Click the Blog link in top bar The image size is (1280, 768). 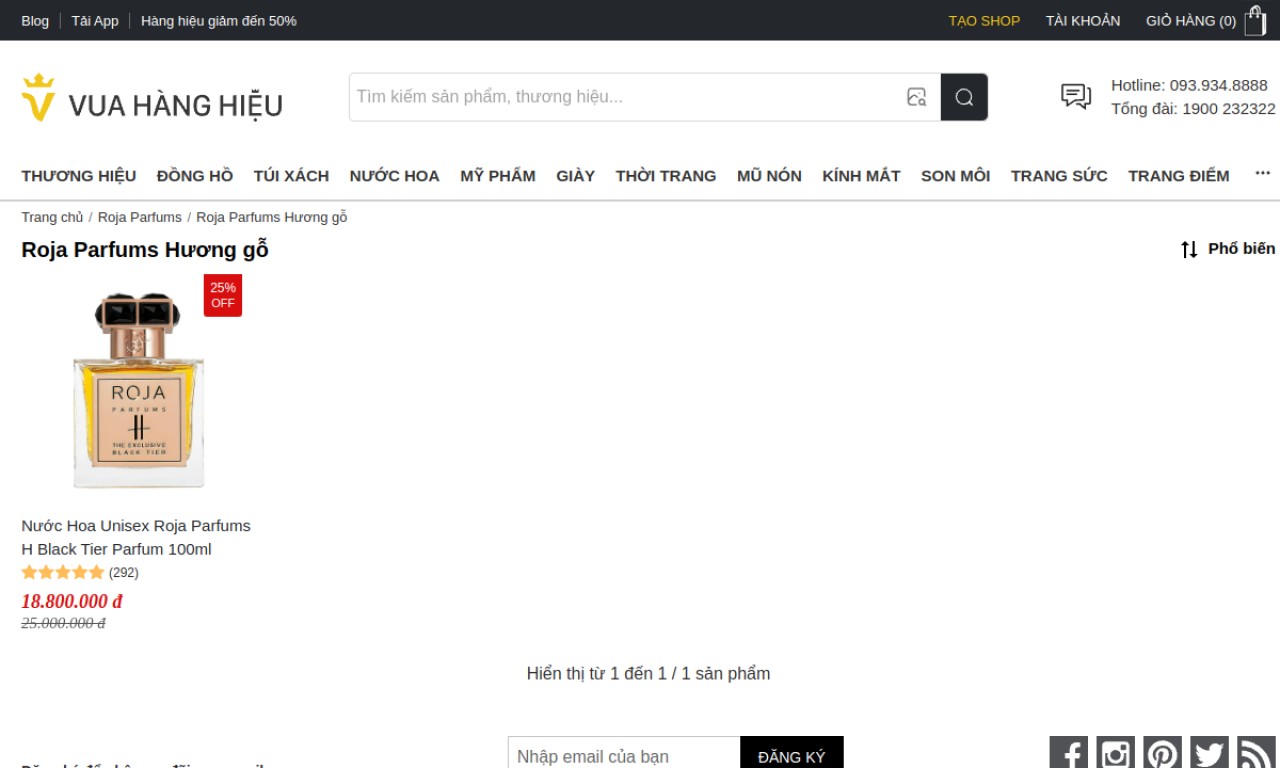(x=35, y=20)
